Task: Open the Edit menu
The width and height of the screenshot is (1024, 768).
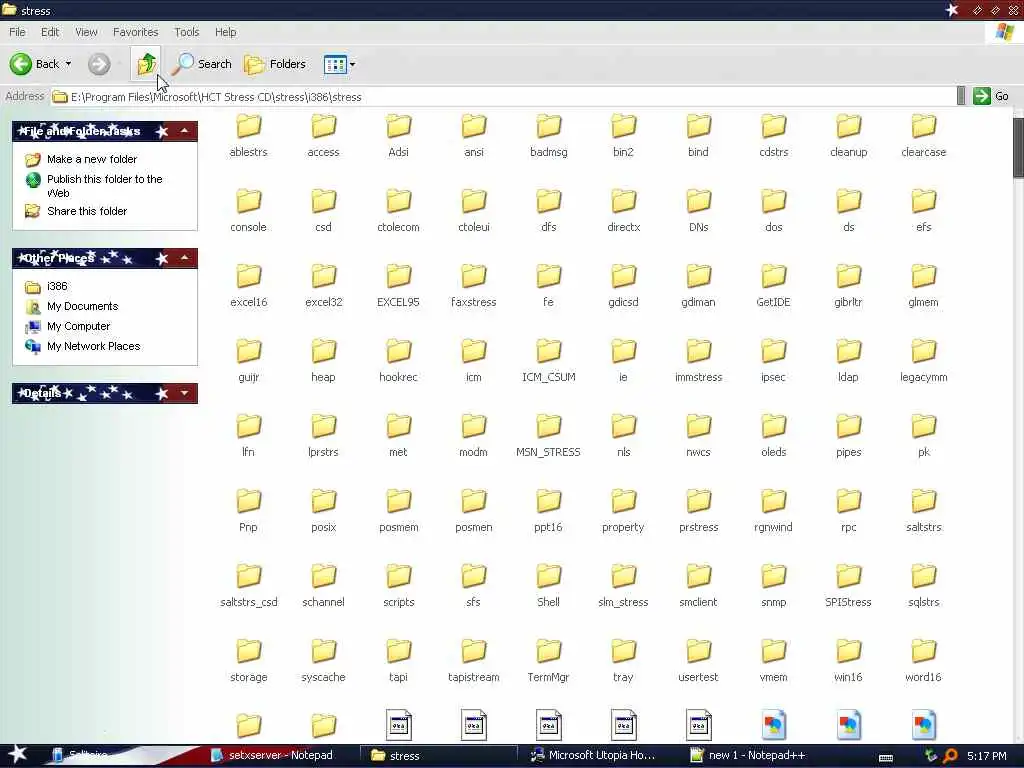Action: [x=50, y=32]
